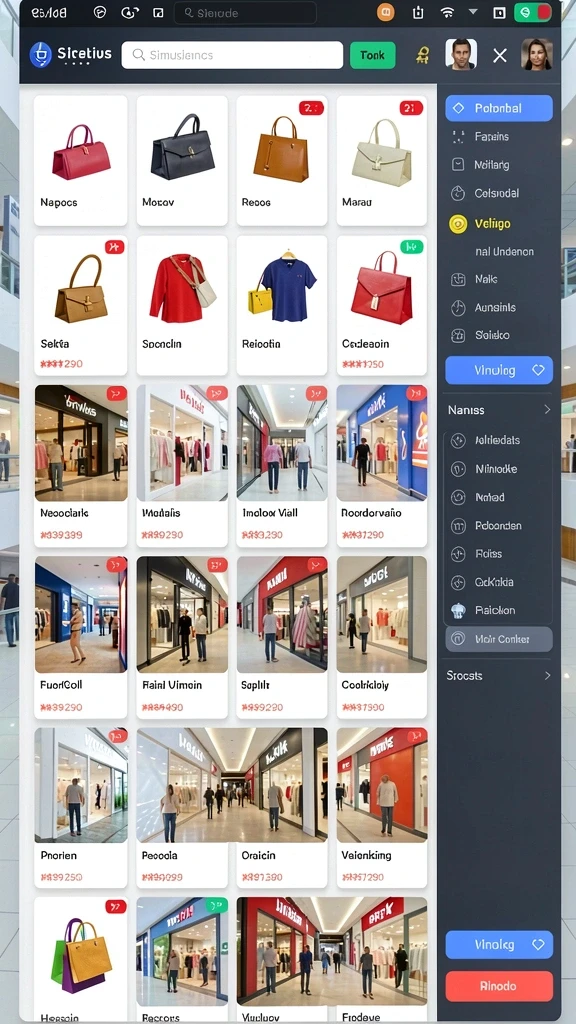Open the Napocs red handbag thumbnail
Viewport: 576px width, 1024px height.
[x=82, y=153]
